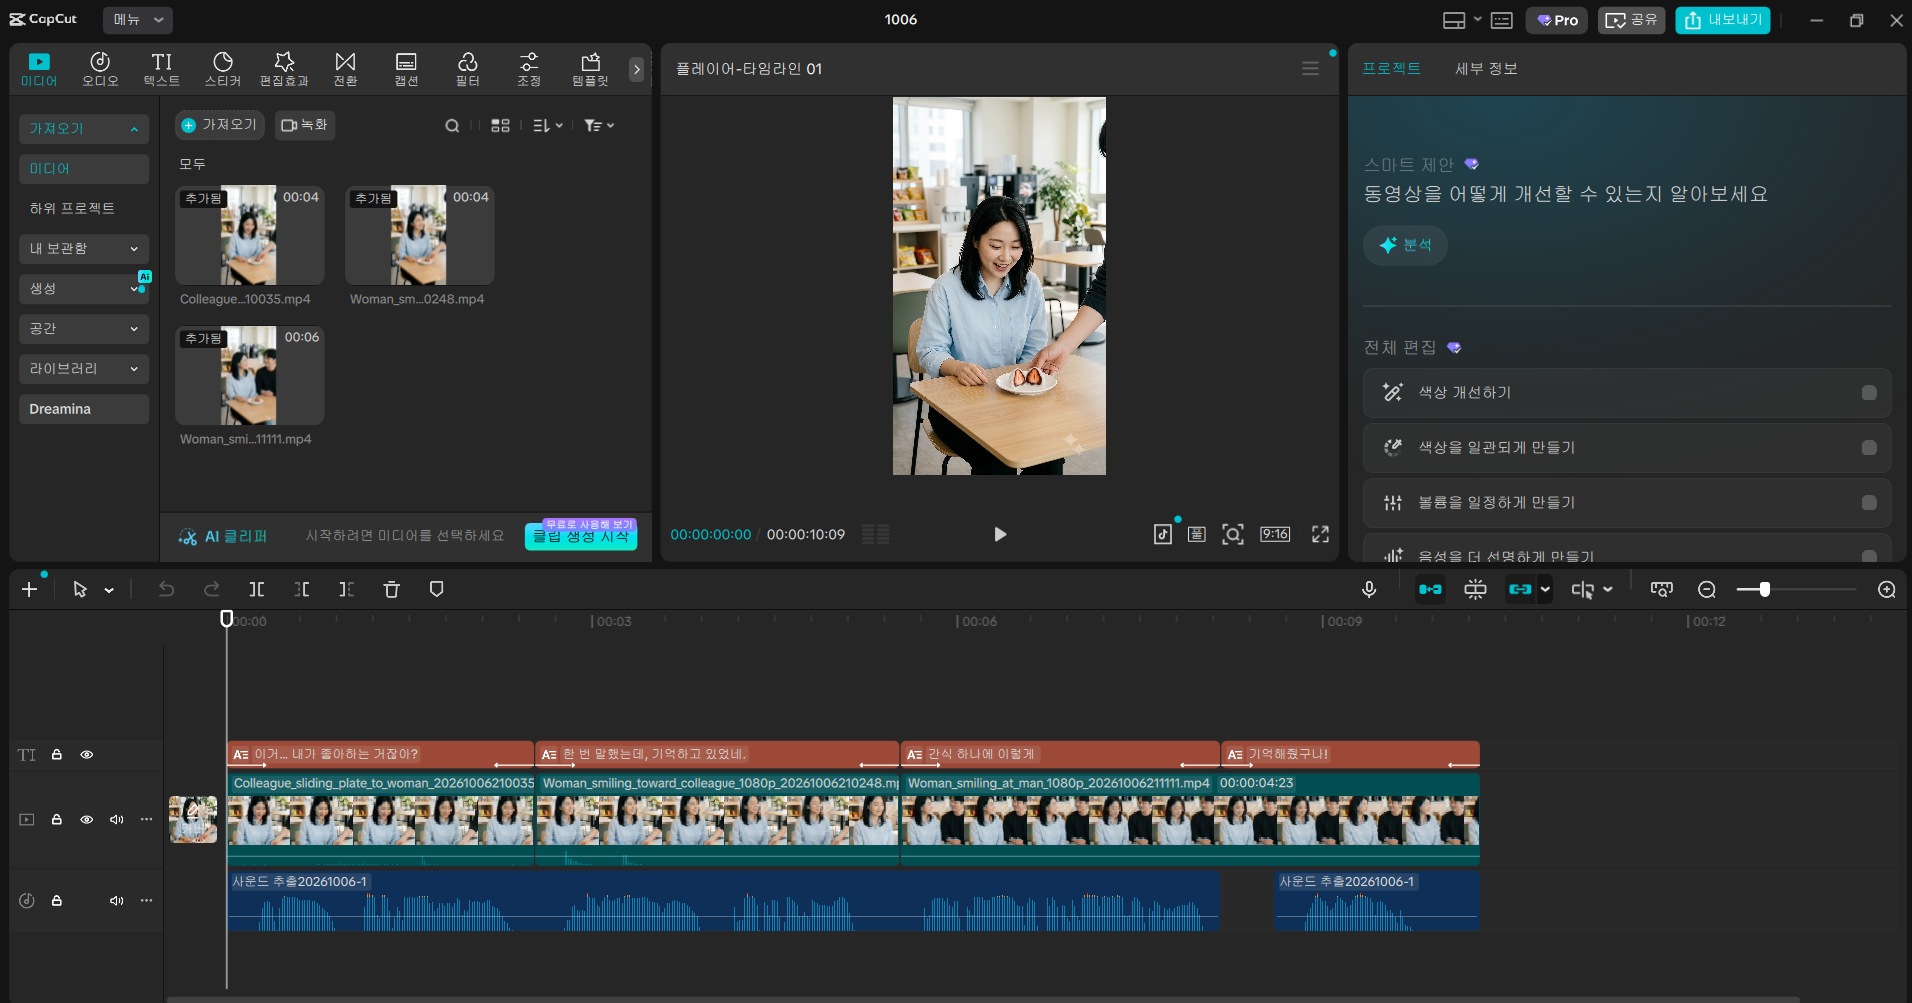
Task: Lock the audio track
Action: (57, 901)
